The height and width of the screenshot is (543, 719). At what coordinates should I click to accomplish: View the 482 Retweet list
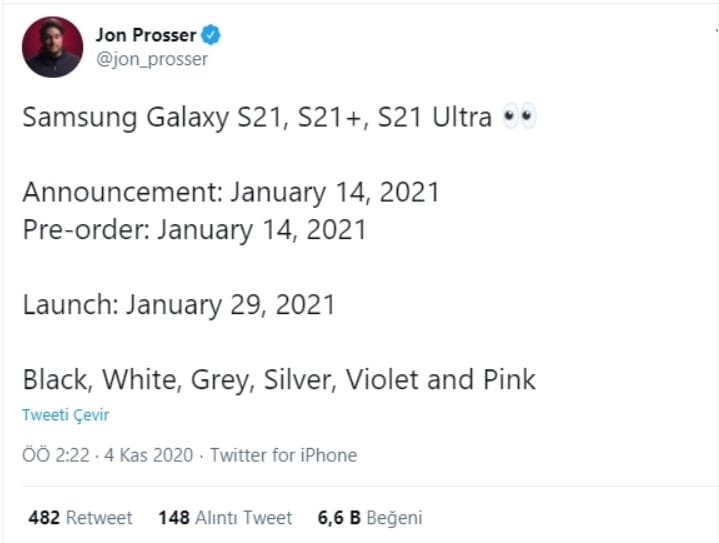point(80,517)
